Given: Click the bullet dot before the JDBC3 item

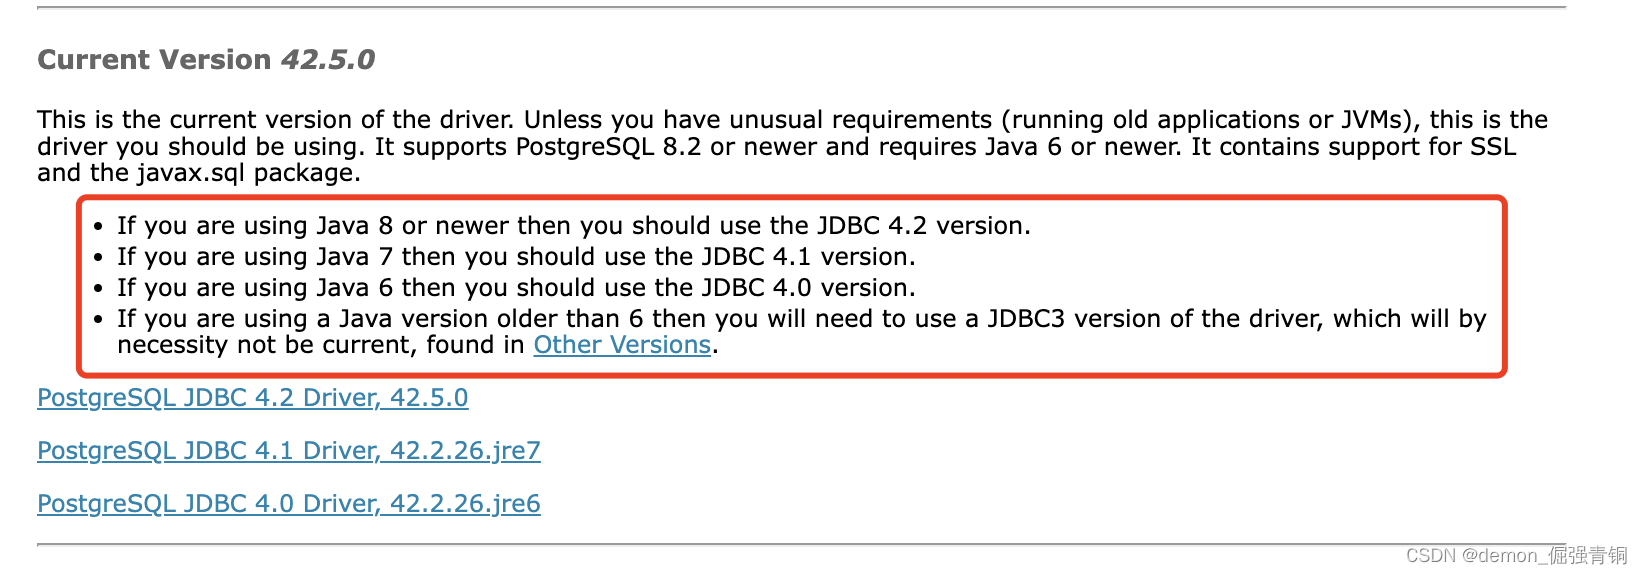Looking at the screenshot, I should pyautogui.click(x=98, y=320).
